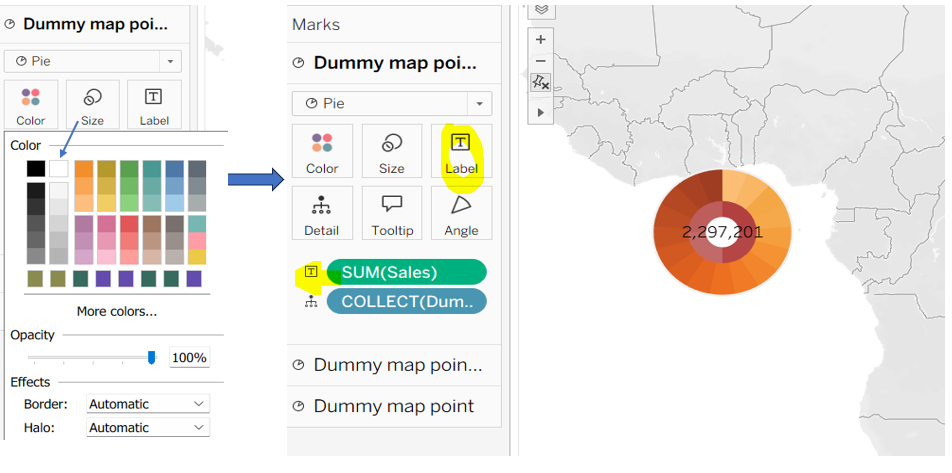The image size is (952, 473).
Task: Open the Tooltip mark card
Action: (x=391, y=212)
